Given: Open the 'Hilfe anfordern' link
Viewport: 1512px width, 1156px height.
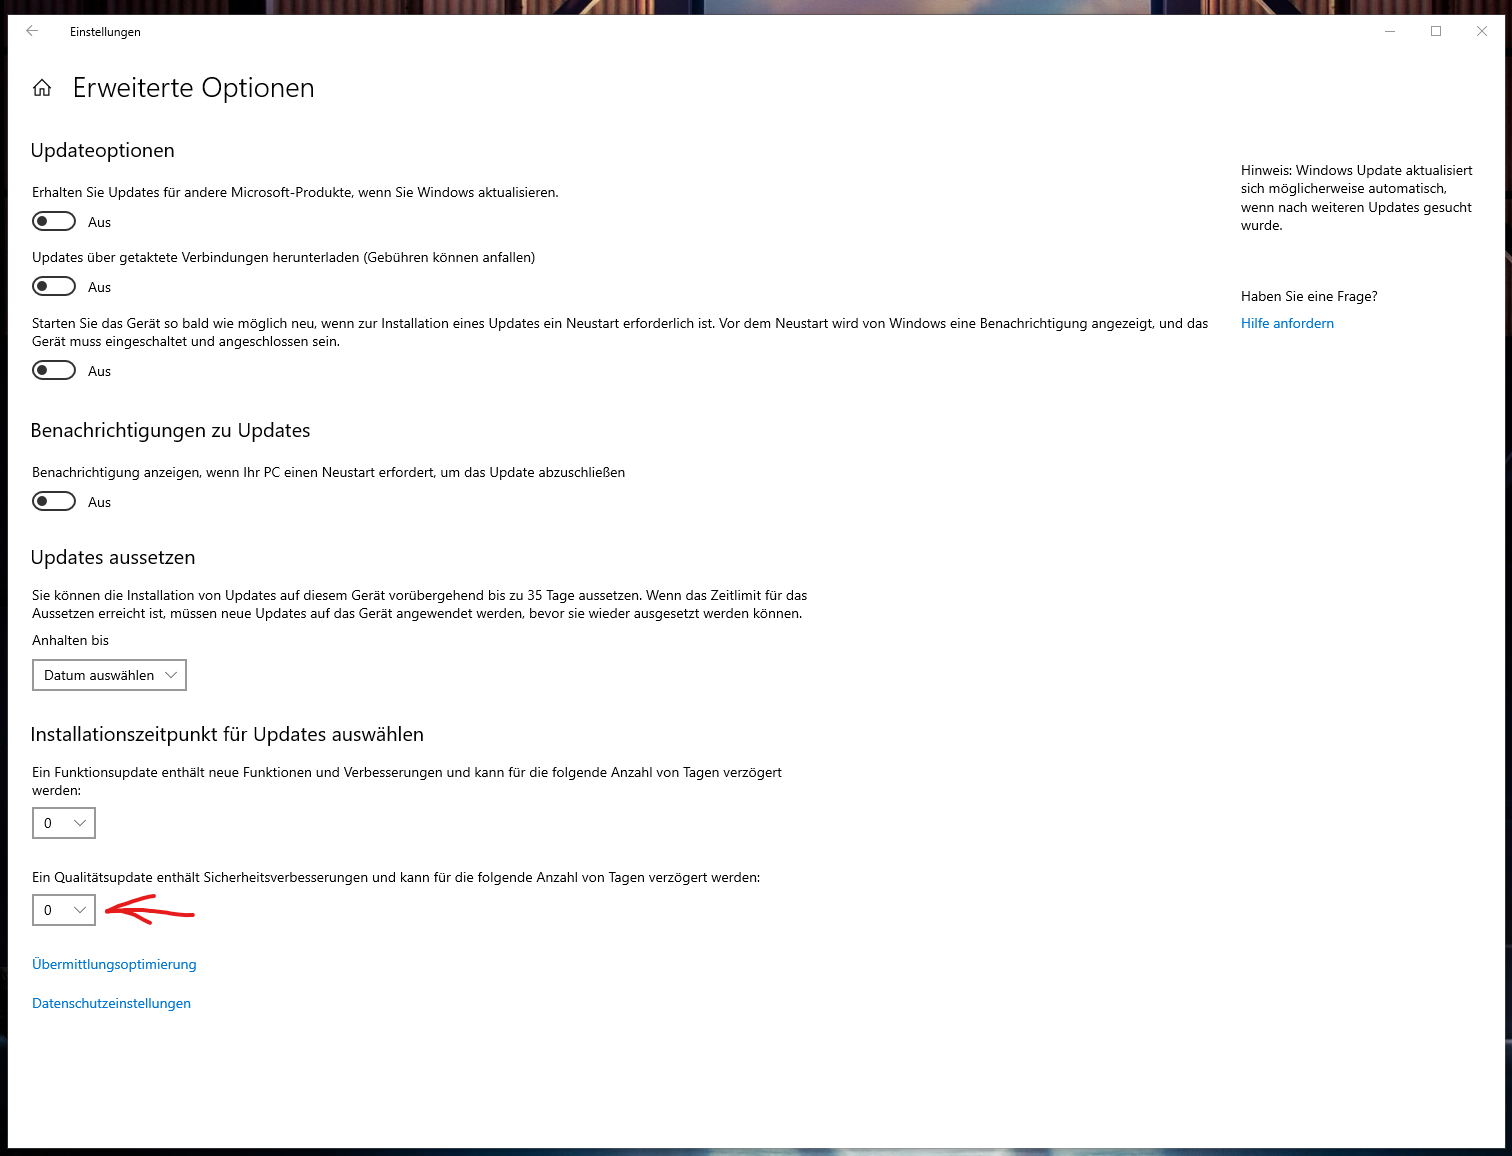Looking at the screenshot, I should pyautogui.click(x=1287, y=323).
